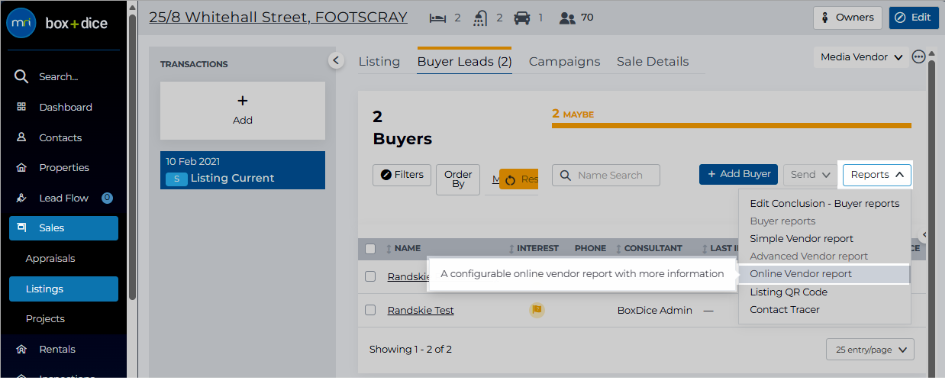Click the sidebar vertical scrollbar
The width and height of the screenshot is (945, 378).
pyautogui.click(x=132, y=156)
